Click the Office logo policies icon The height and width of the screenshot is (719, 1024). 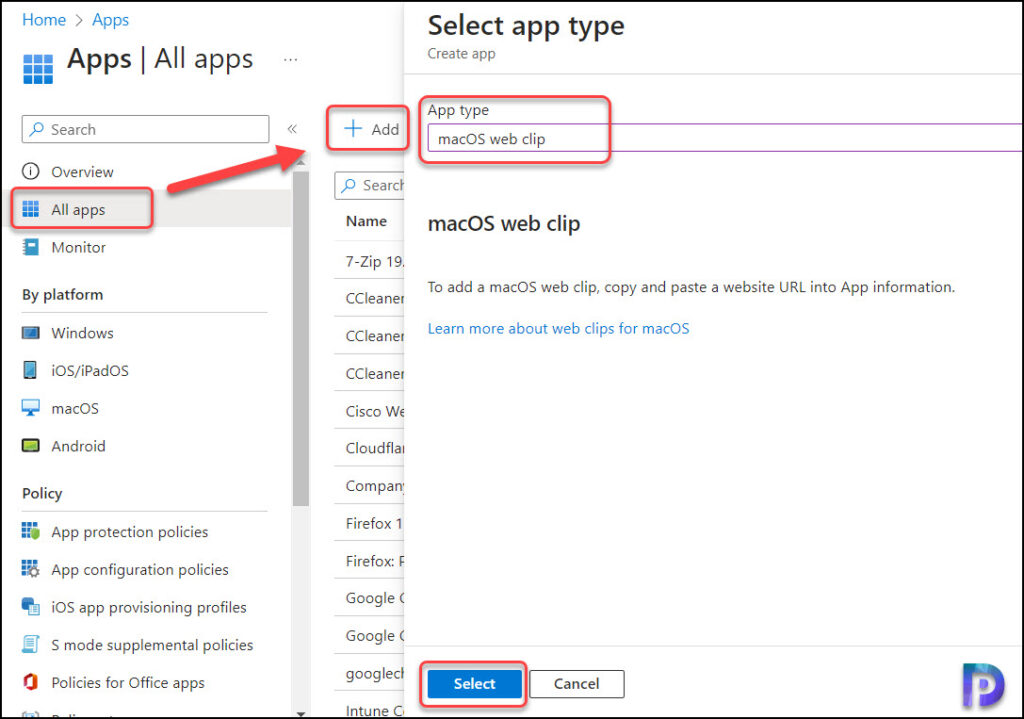coord(30,682)
